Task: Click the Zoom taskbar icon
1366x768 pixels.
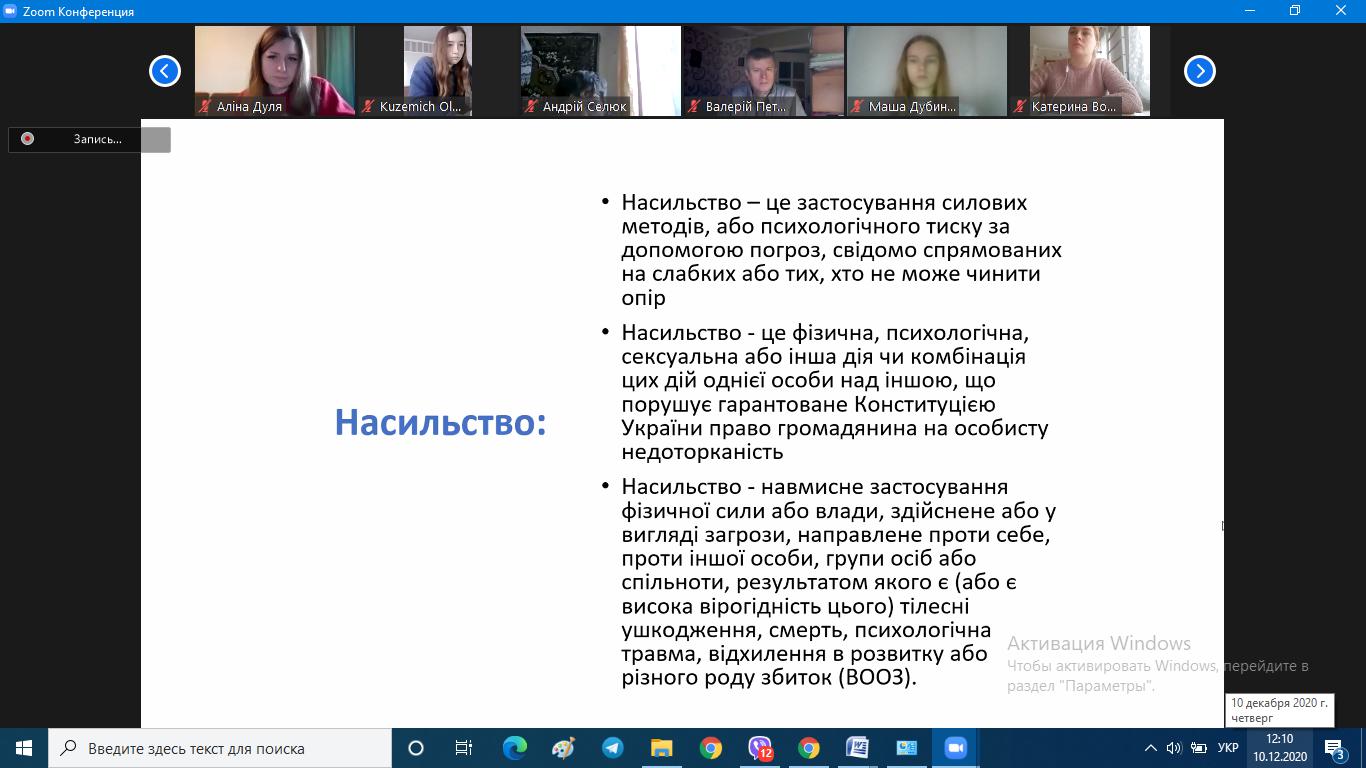Action: 955,748
